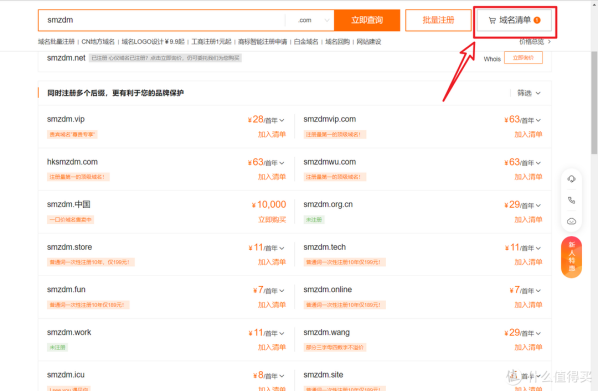
Task: Expand the price dropdown for smzdm.wang
Action: click(x=538, y=334)
